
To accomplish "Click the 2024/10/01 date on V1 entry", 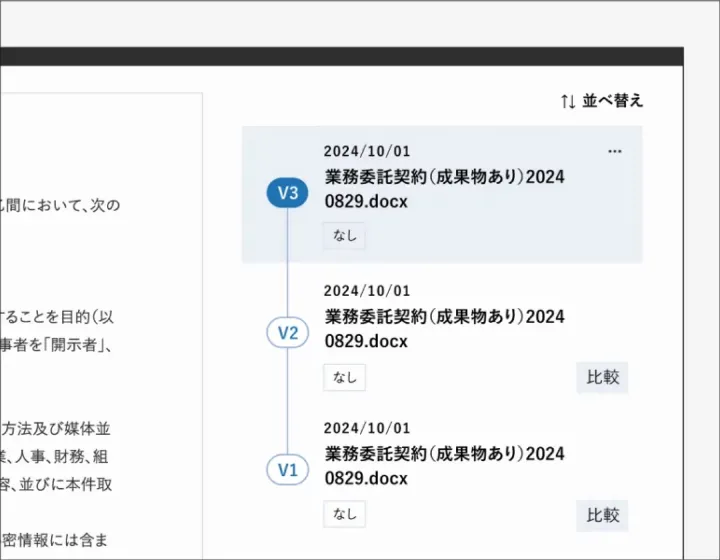I will [x=367, y=428].
